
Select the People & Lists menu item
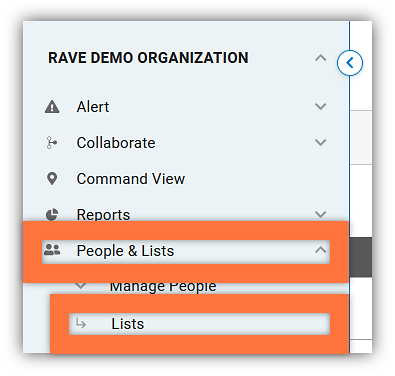(125, 251)
